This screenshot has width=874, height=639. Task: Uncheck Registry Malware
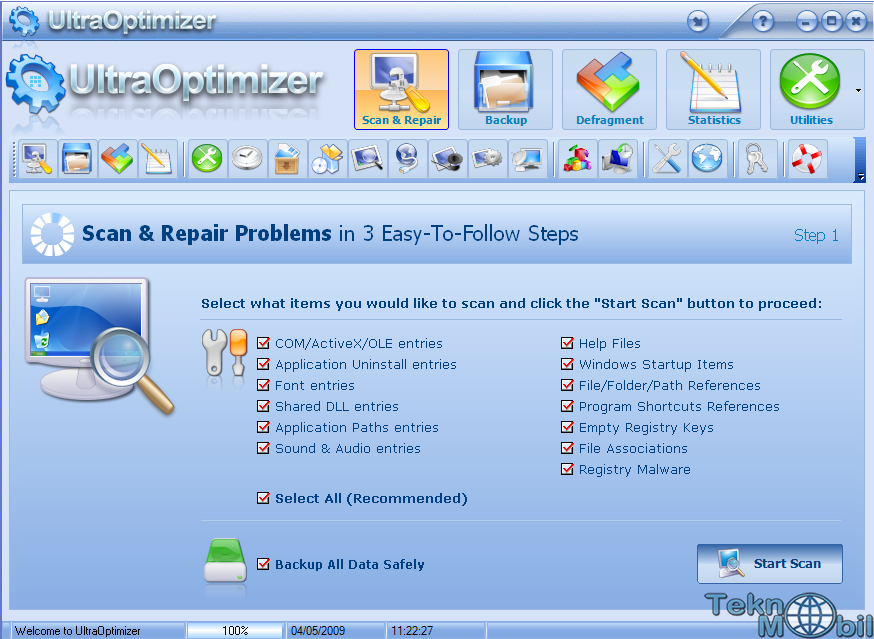(x=567, y=469)
